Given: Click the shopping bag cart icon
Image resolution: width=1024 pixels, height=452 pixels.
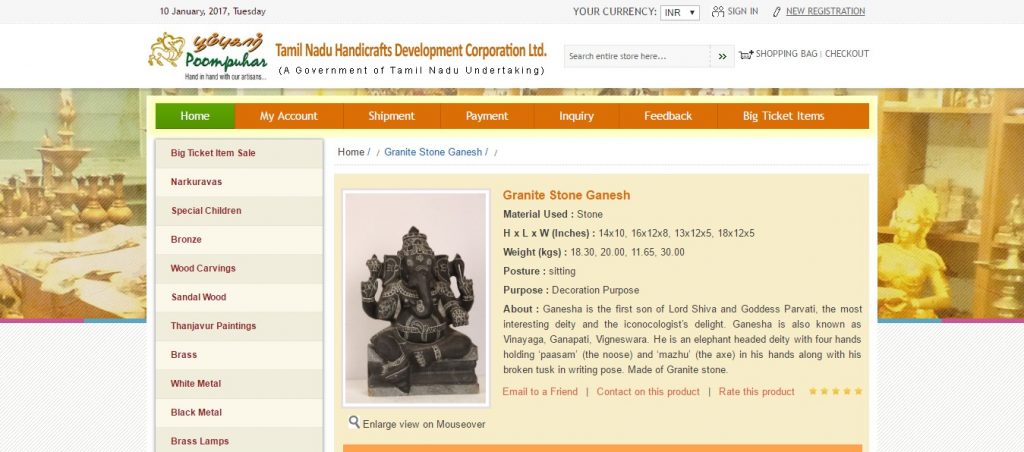Looking at the screenshot, I should point(746,54).
